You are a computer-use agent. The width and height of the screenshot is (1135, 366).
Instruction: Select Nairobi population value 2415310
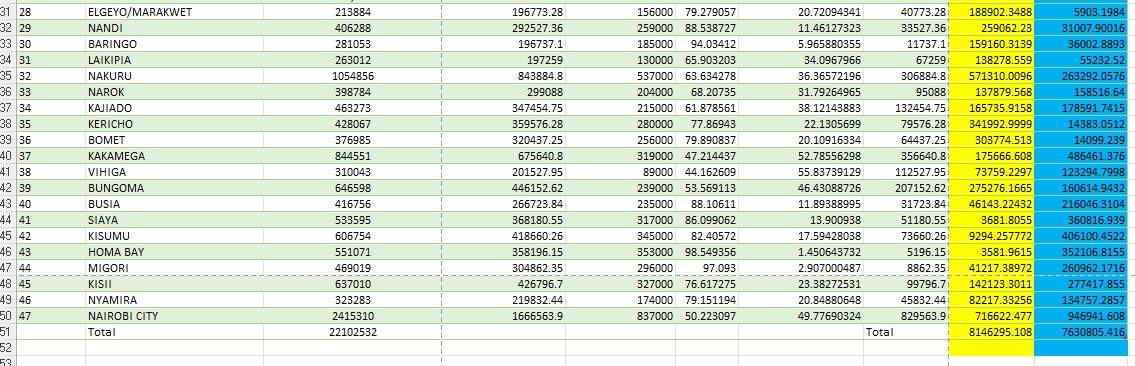(352, 315)
